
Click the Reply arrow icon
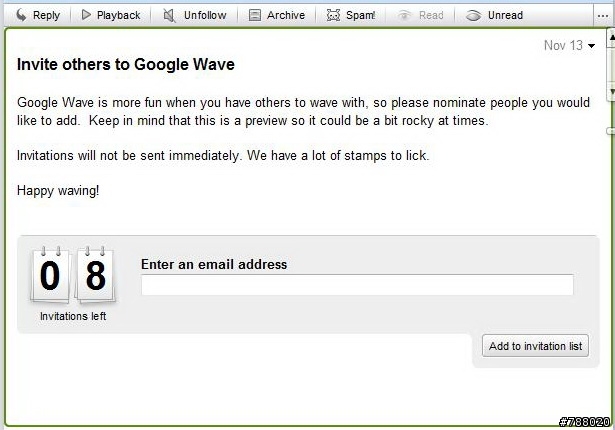[21, 15]
